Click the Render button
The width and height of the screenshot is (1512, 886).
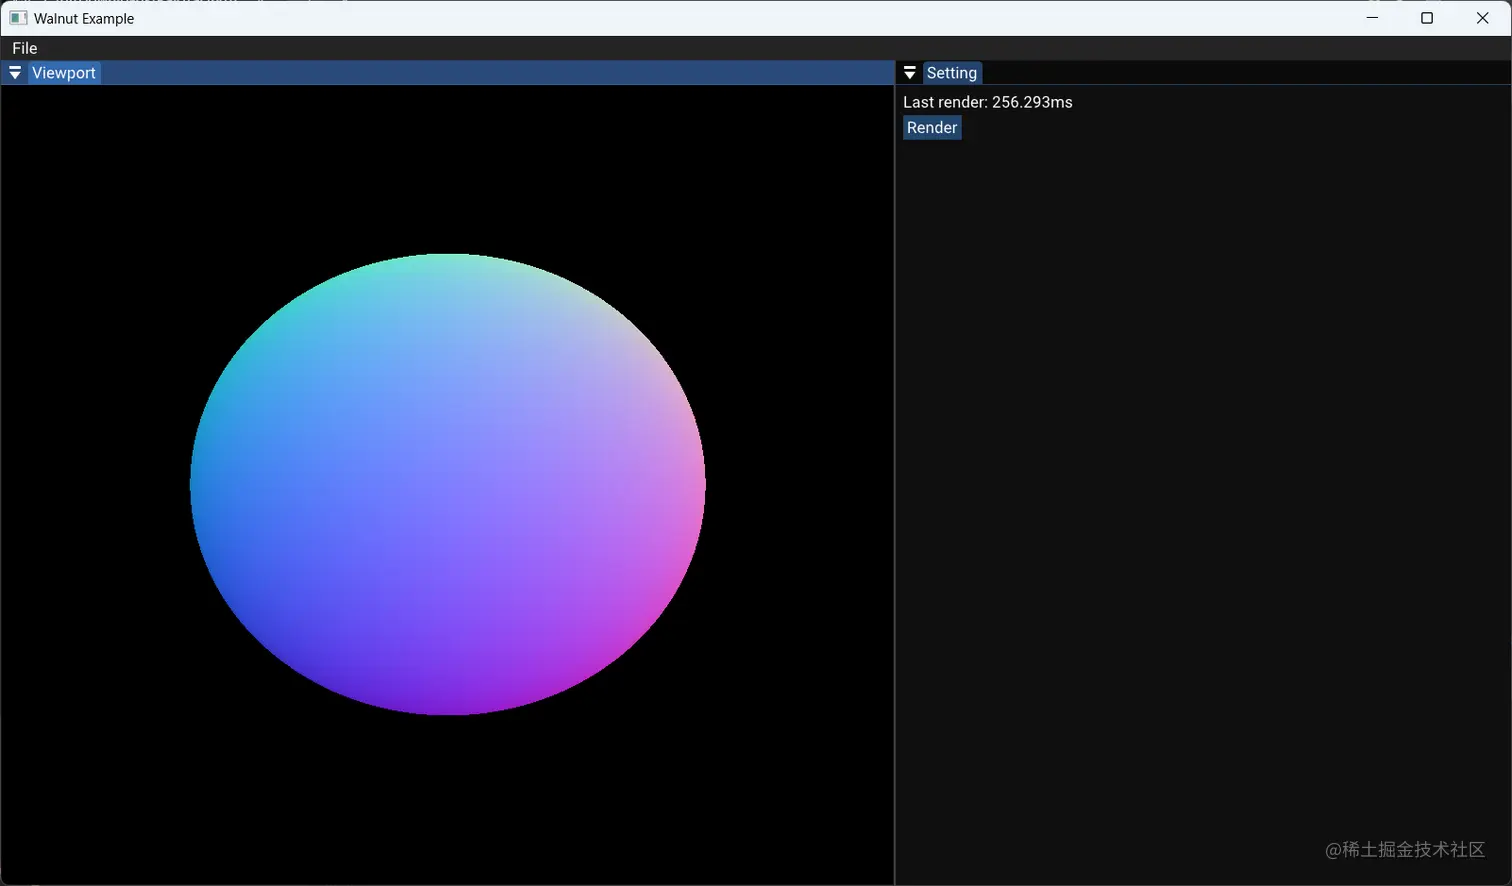point(932,128)
